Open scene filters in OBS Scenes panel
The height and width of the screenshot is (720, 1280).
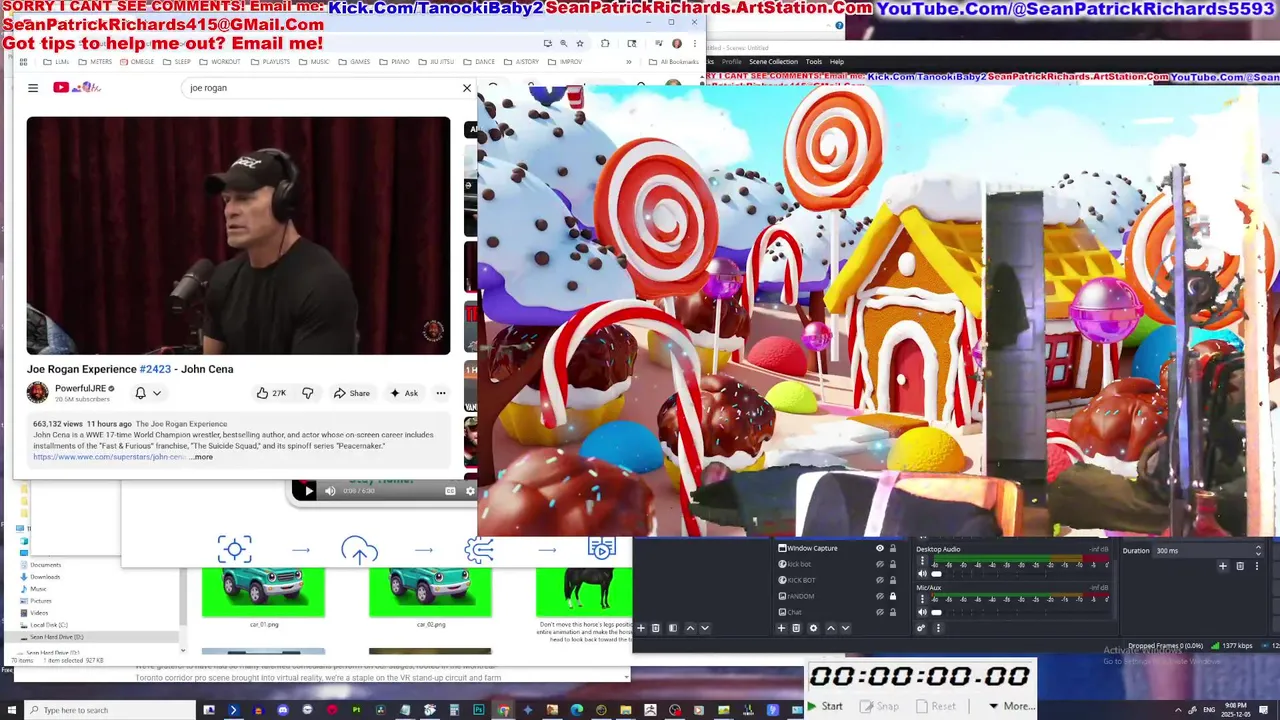pos(673,628)
